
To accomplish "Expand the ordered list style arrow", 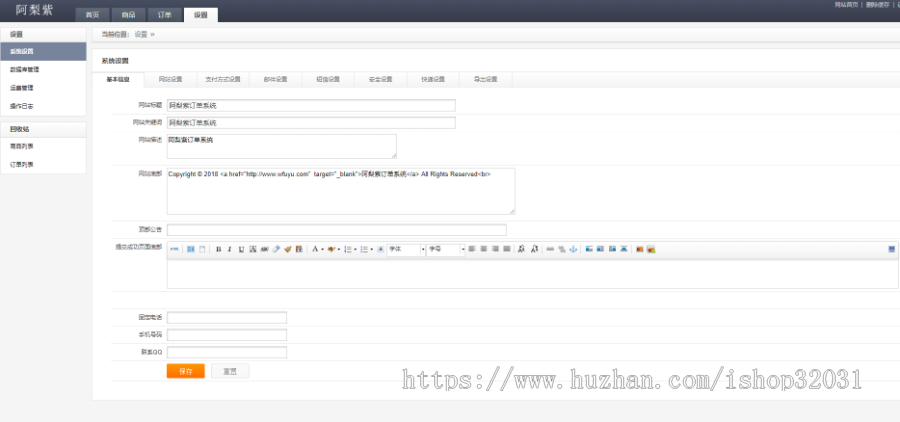I will click(x=355, y=249).
